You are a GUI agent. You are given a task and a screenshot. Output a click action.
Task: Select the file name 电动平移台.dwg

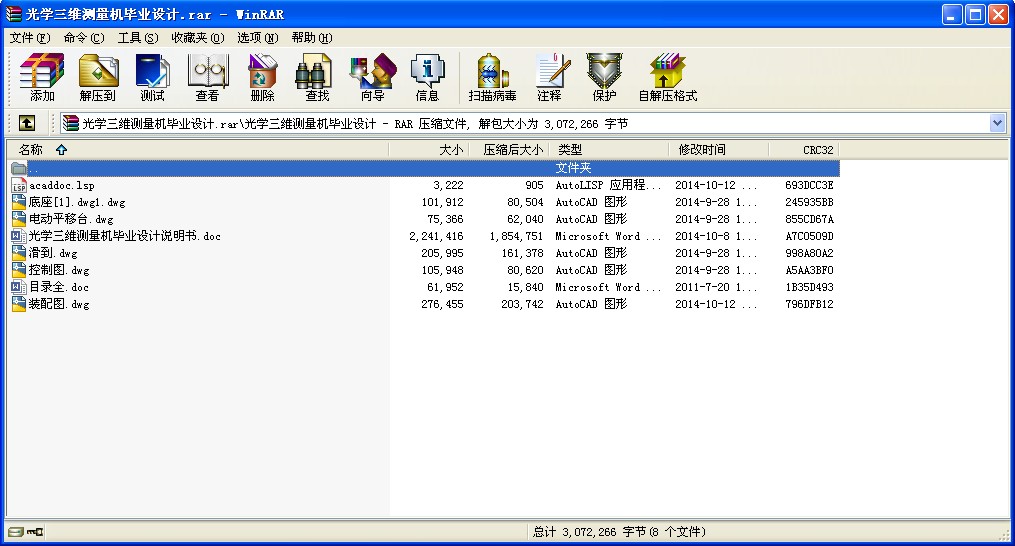tap(71, 219)
